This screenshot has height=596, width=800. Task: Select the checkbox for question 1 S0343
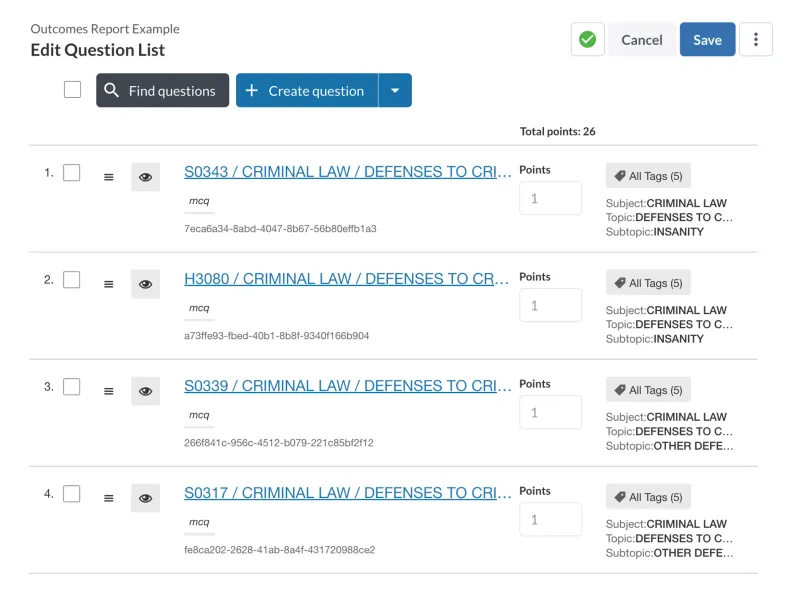(71, 172)
